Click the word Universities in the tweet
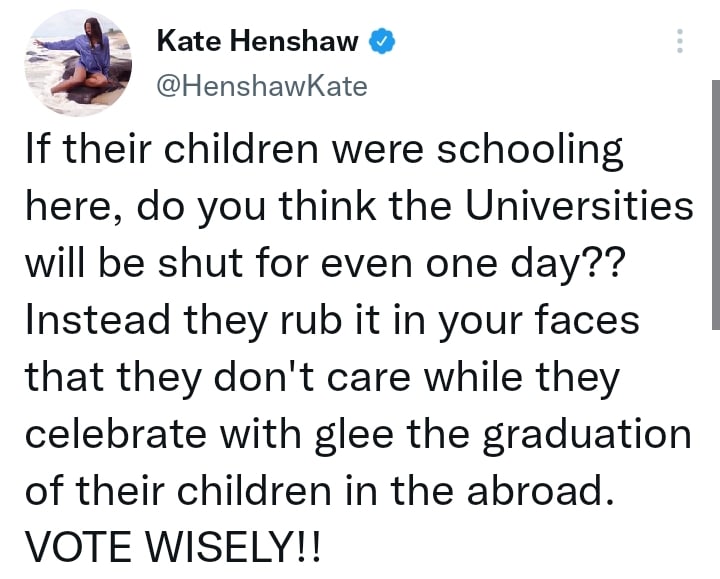Image resolution: width=720 pixels, height=579 pixels. 579,205
